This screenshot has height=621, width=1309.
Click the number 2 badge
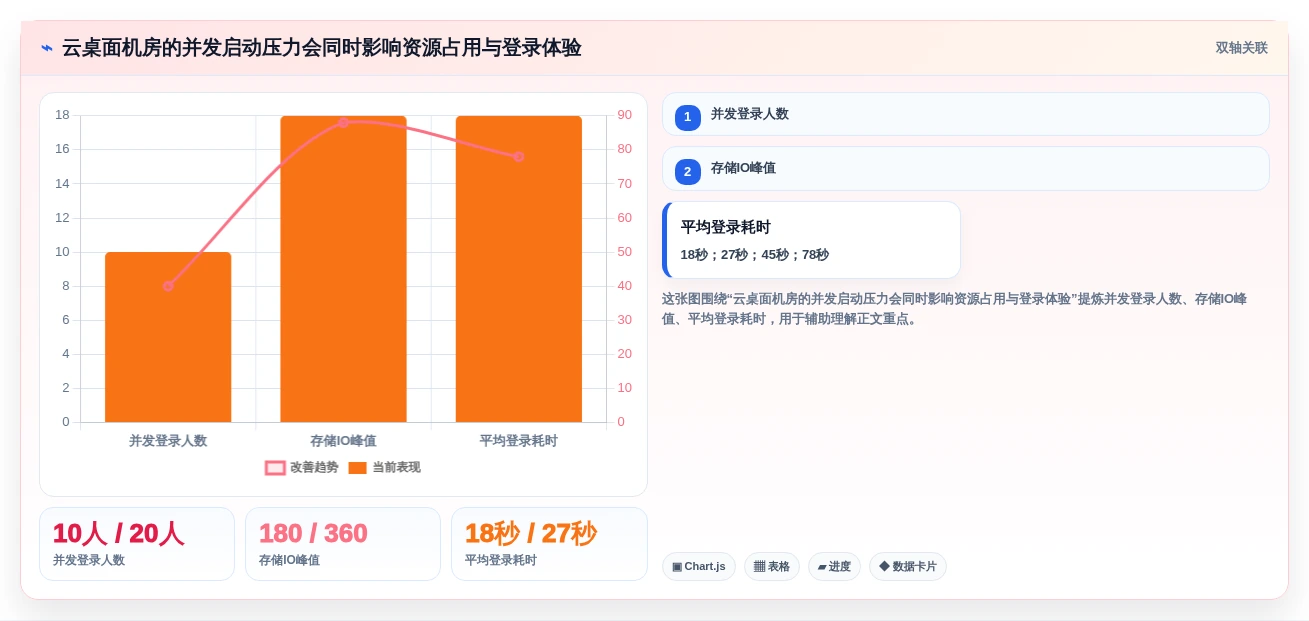tap(688, 171)
